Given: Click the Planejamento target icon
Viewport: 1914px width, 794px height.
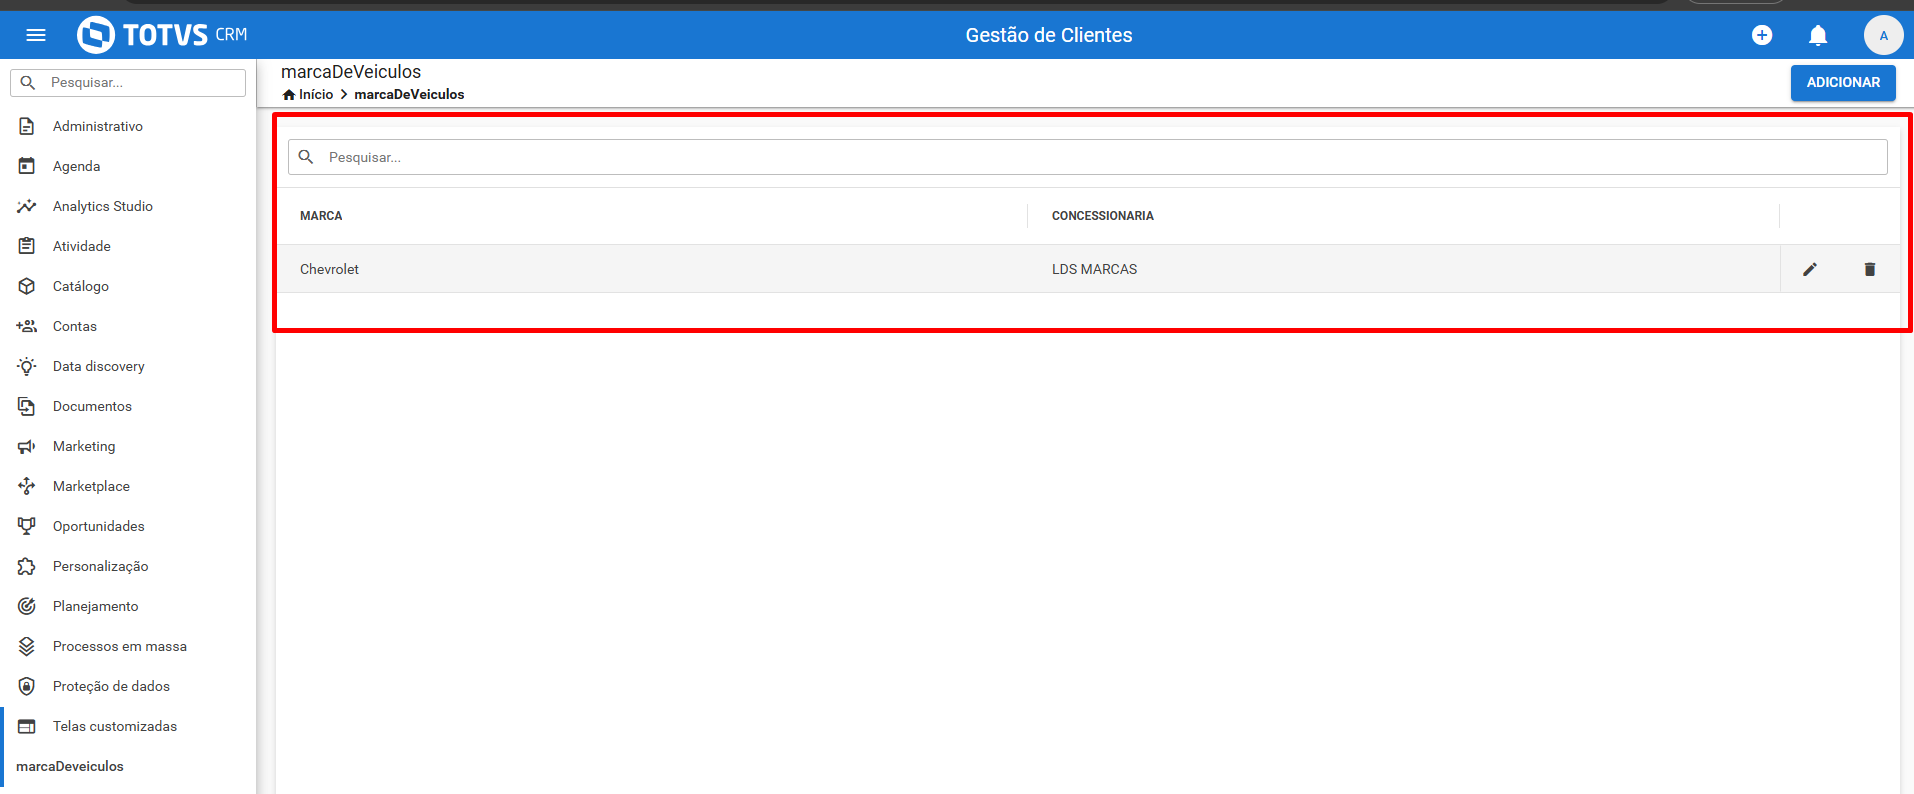Looking at the screenshot, I should [27, 606].
